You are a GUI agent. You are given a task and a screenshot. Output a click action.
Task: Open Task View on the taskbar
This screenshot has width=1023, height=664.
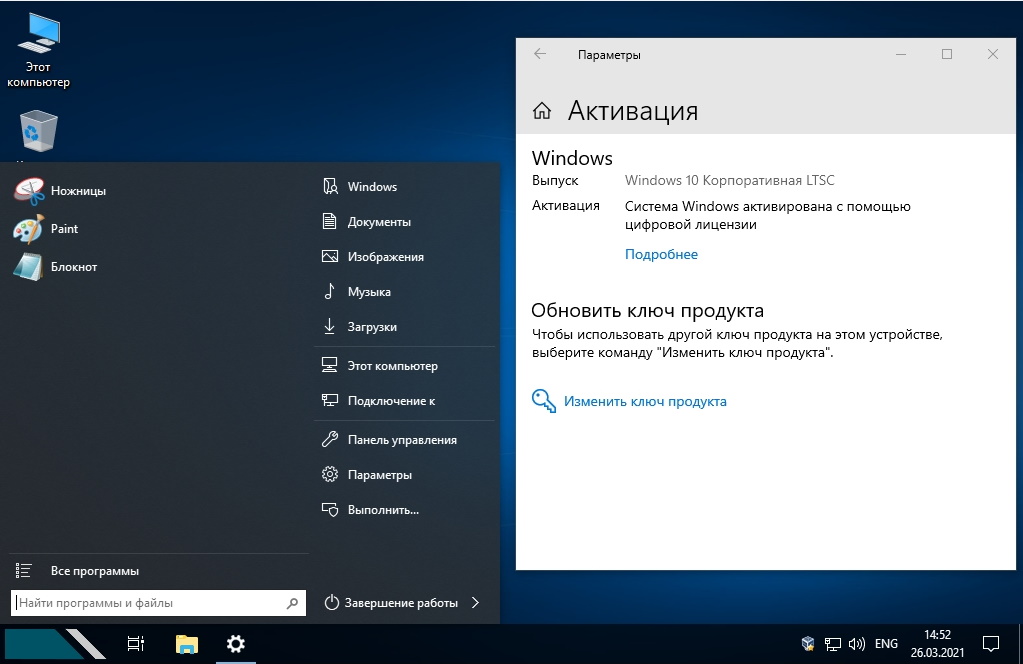coord(136,644)
